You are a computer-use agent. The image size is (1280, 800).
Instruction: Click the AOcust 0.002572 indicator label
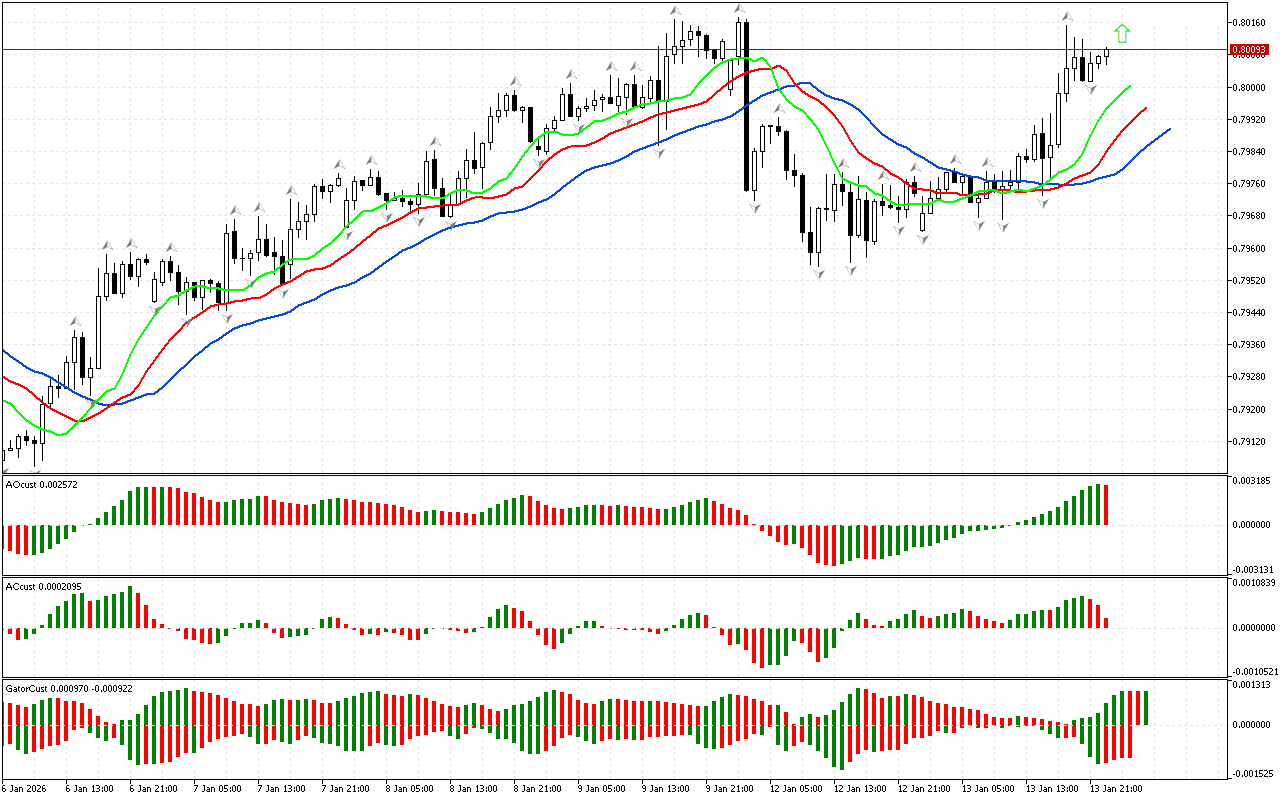42,484
